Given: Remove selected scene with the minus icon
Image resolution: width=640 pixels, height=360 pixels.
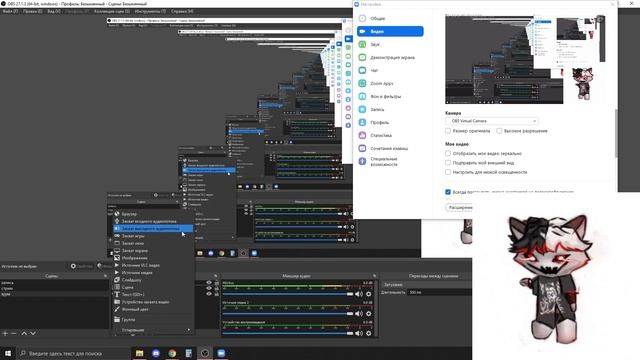Looking at the screenshot, I should click(14, 333).
